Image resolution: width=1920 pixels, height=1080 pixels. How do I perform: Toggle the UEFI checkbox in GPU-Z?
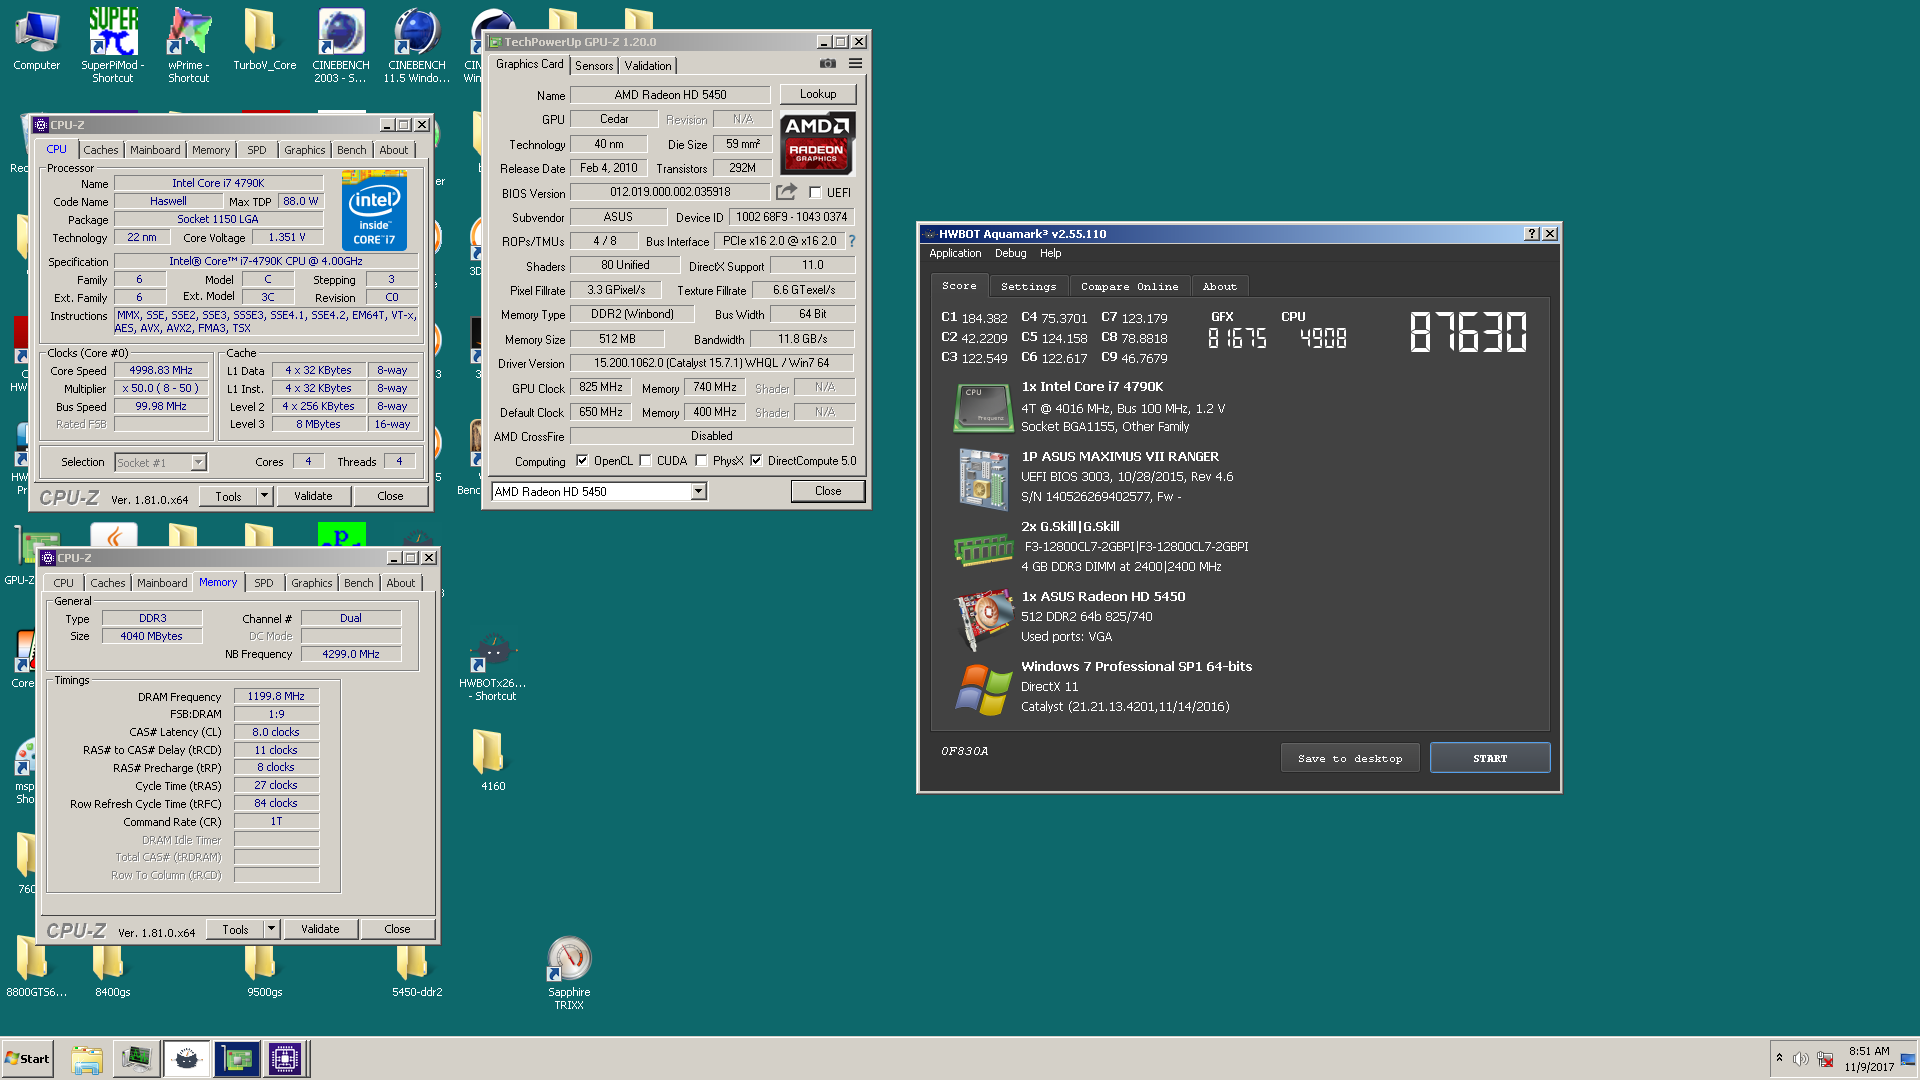point(815,193)
